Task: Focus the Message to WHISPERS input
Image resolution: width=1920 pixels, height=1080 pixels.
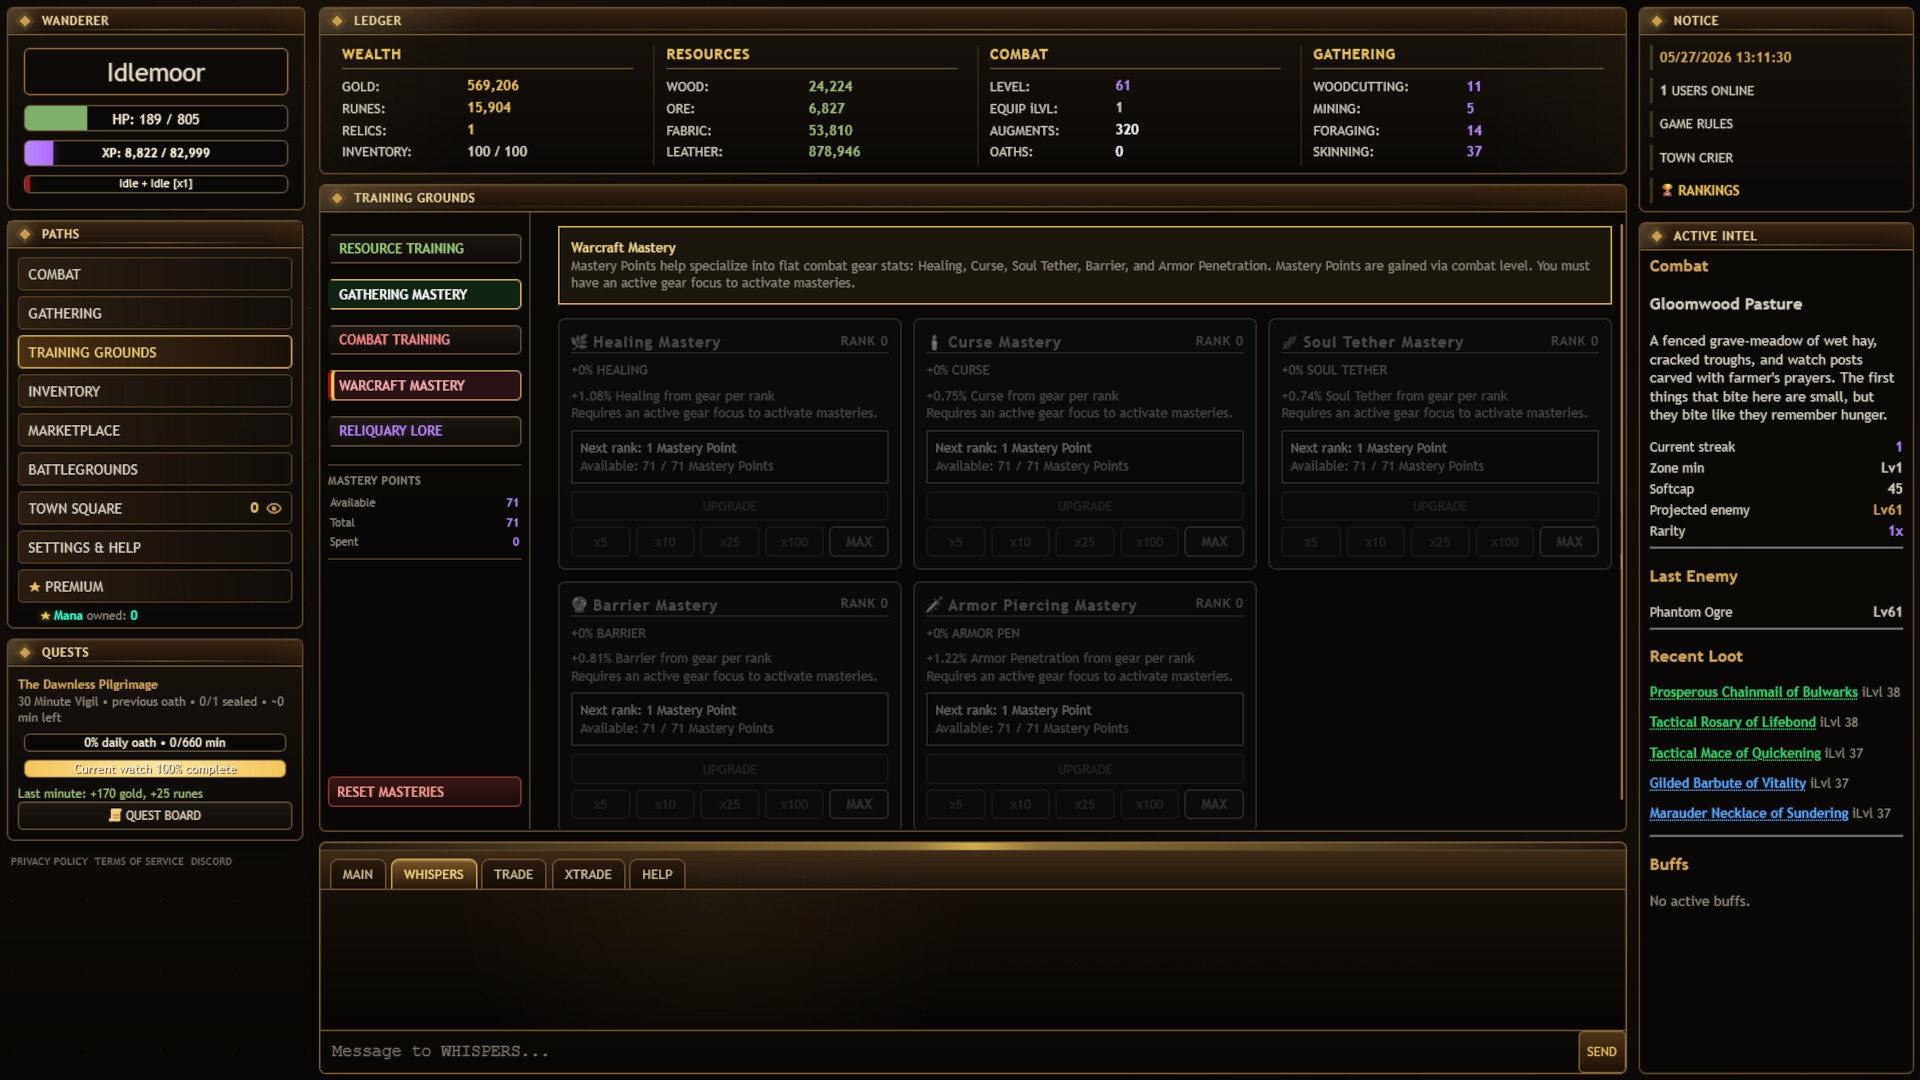Action: 950,1052
